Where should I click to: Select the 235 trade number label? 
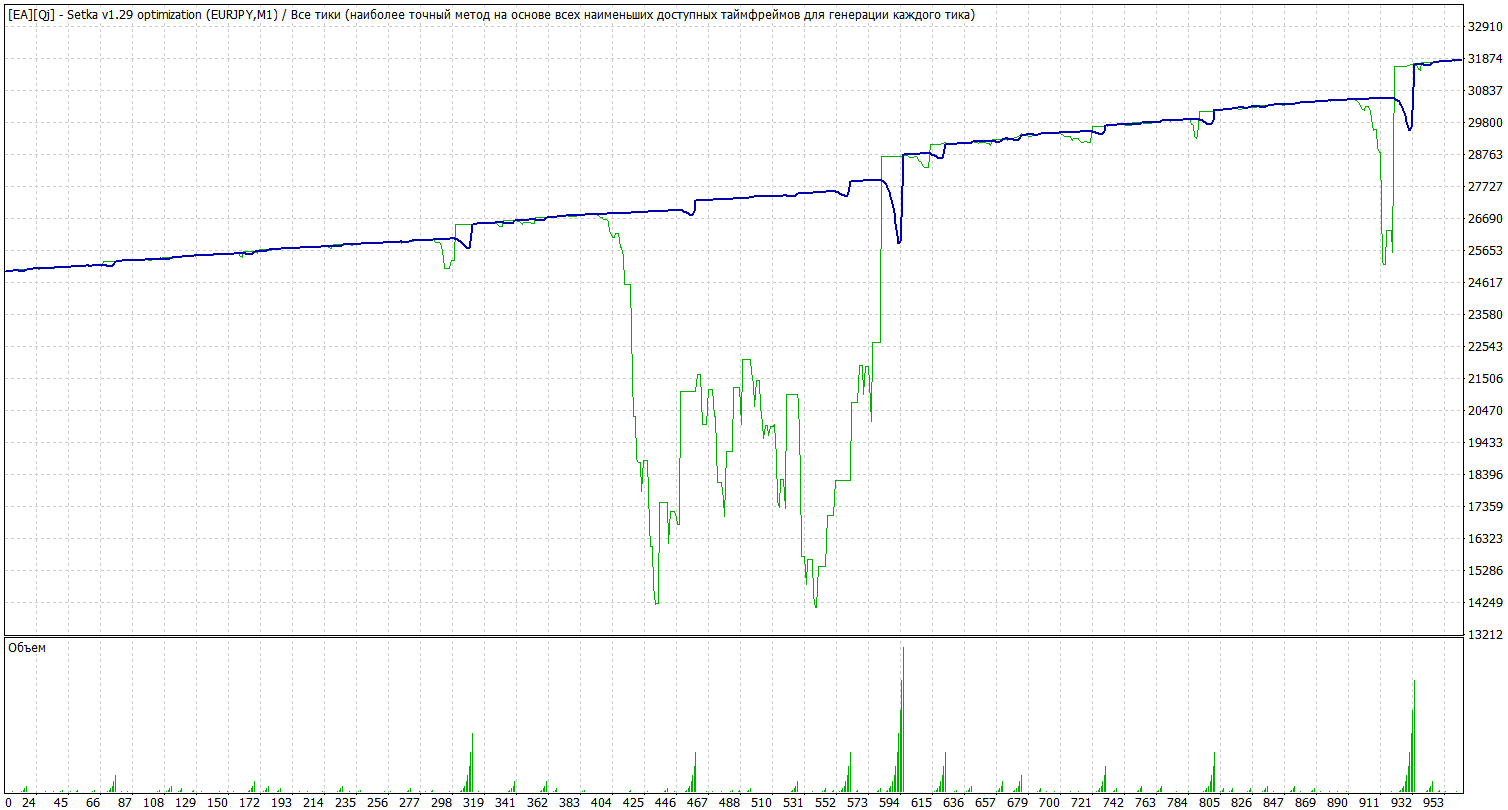[x=346, y=802]
